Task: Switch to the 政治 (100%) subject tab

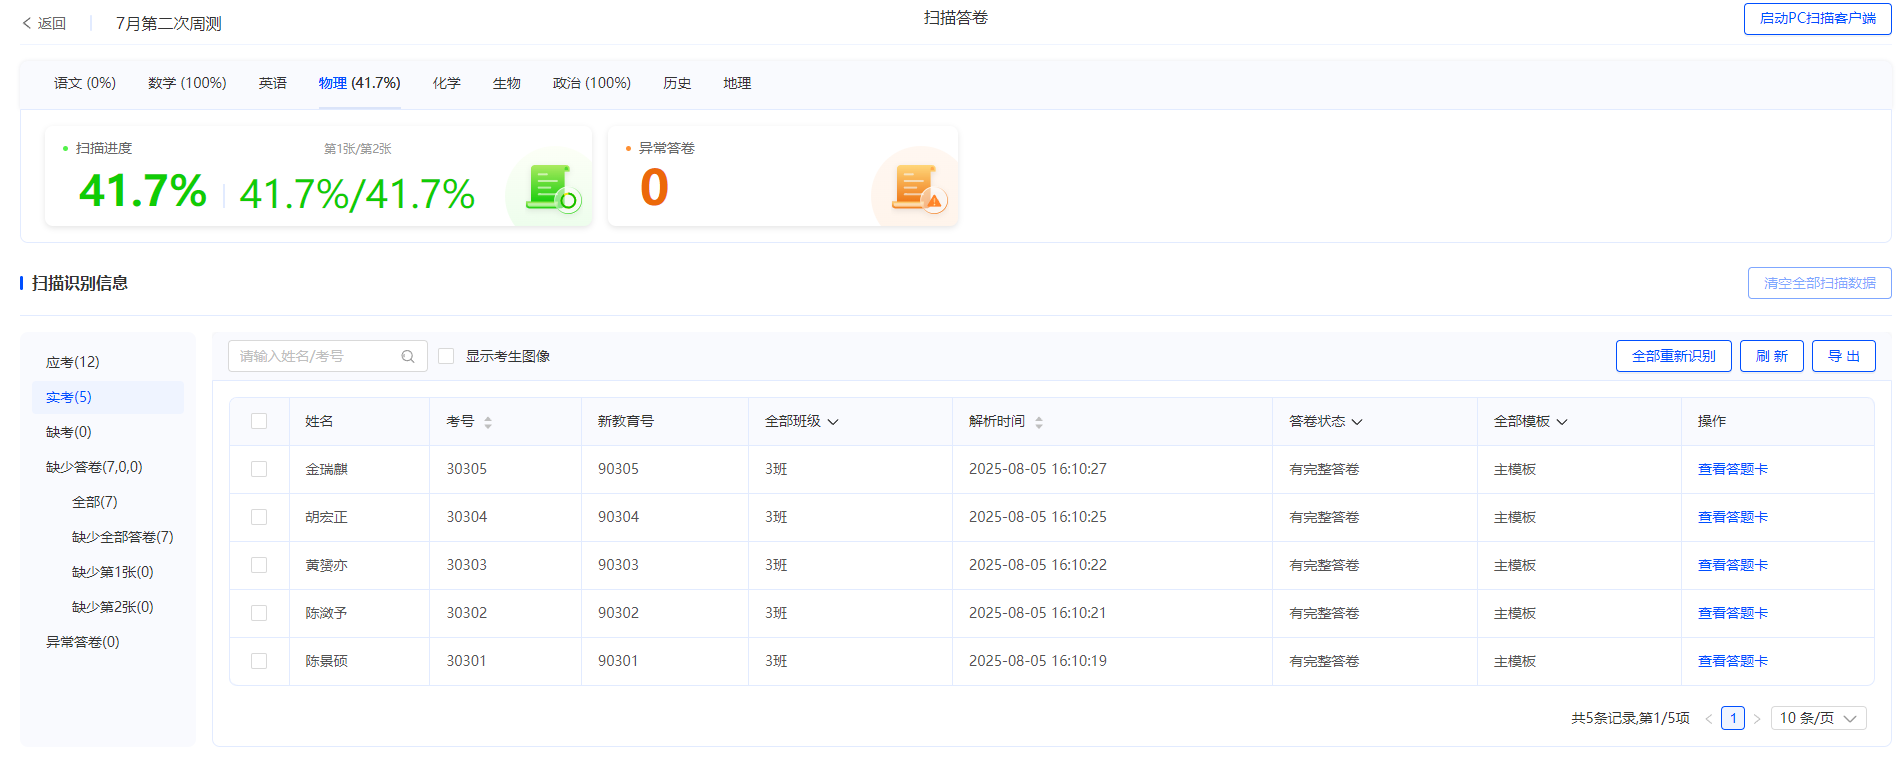Action: [x=591, y=83]
